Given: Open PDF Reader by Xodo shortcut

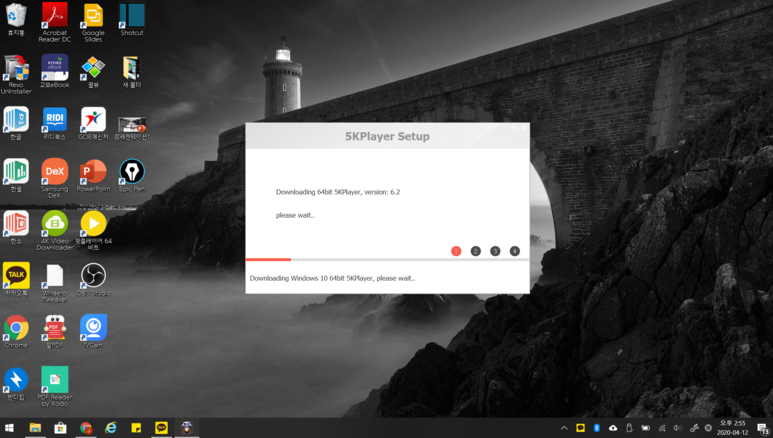Looking at the screenshot, I should pos(54,387).
